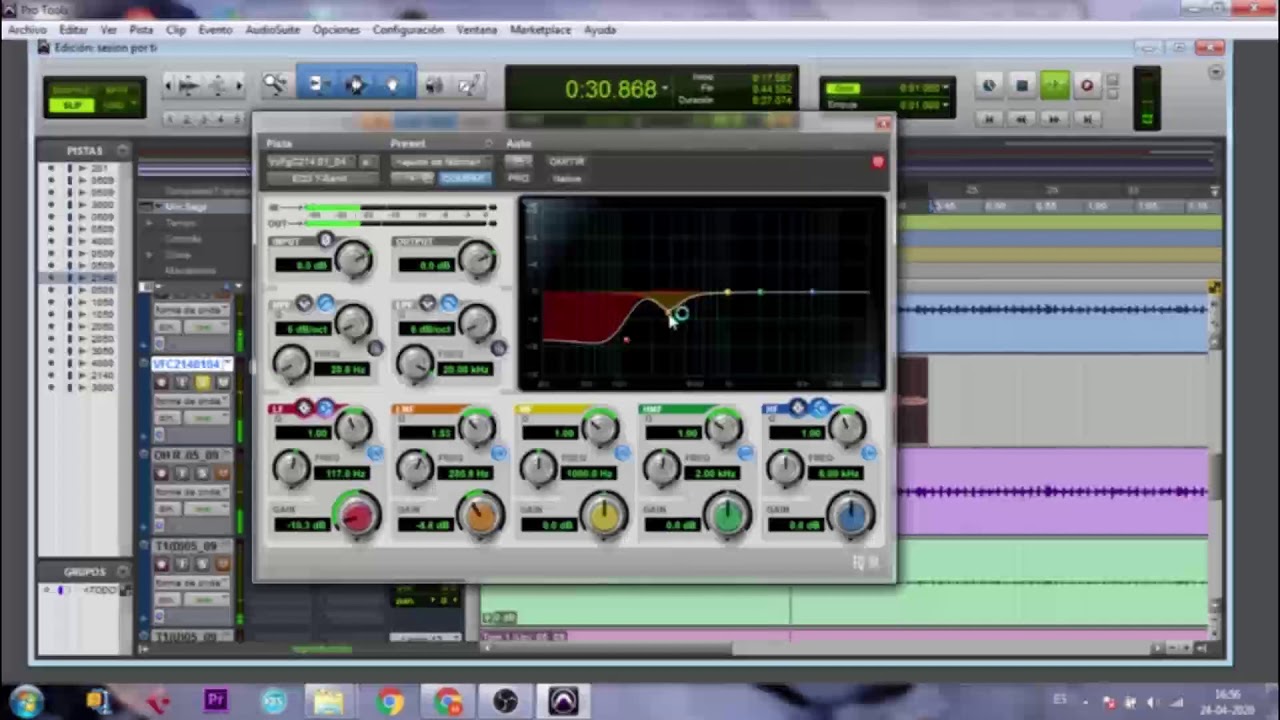Select the Zoomer tool in toolbar
Screen dimensions: 1280x720
[275, 86]
